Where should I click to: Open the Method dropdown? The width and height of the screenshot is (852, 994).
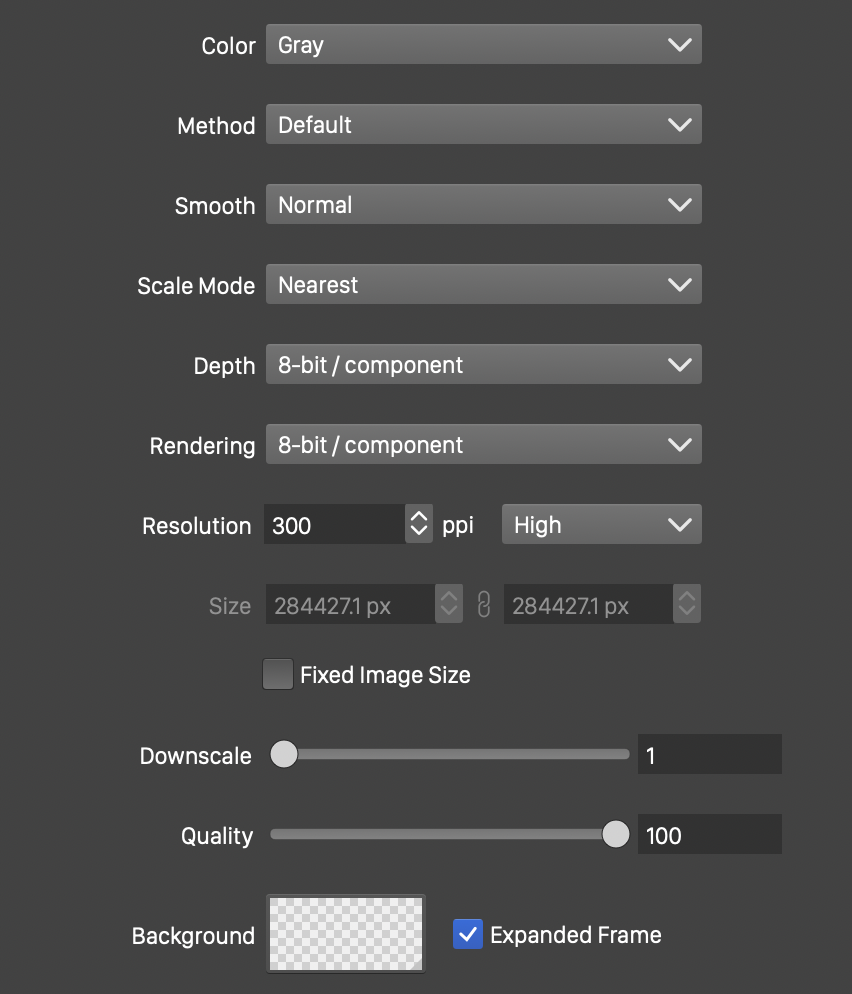[x=483, y=125]
